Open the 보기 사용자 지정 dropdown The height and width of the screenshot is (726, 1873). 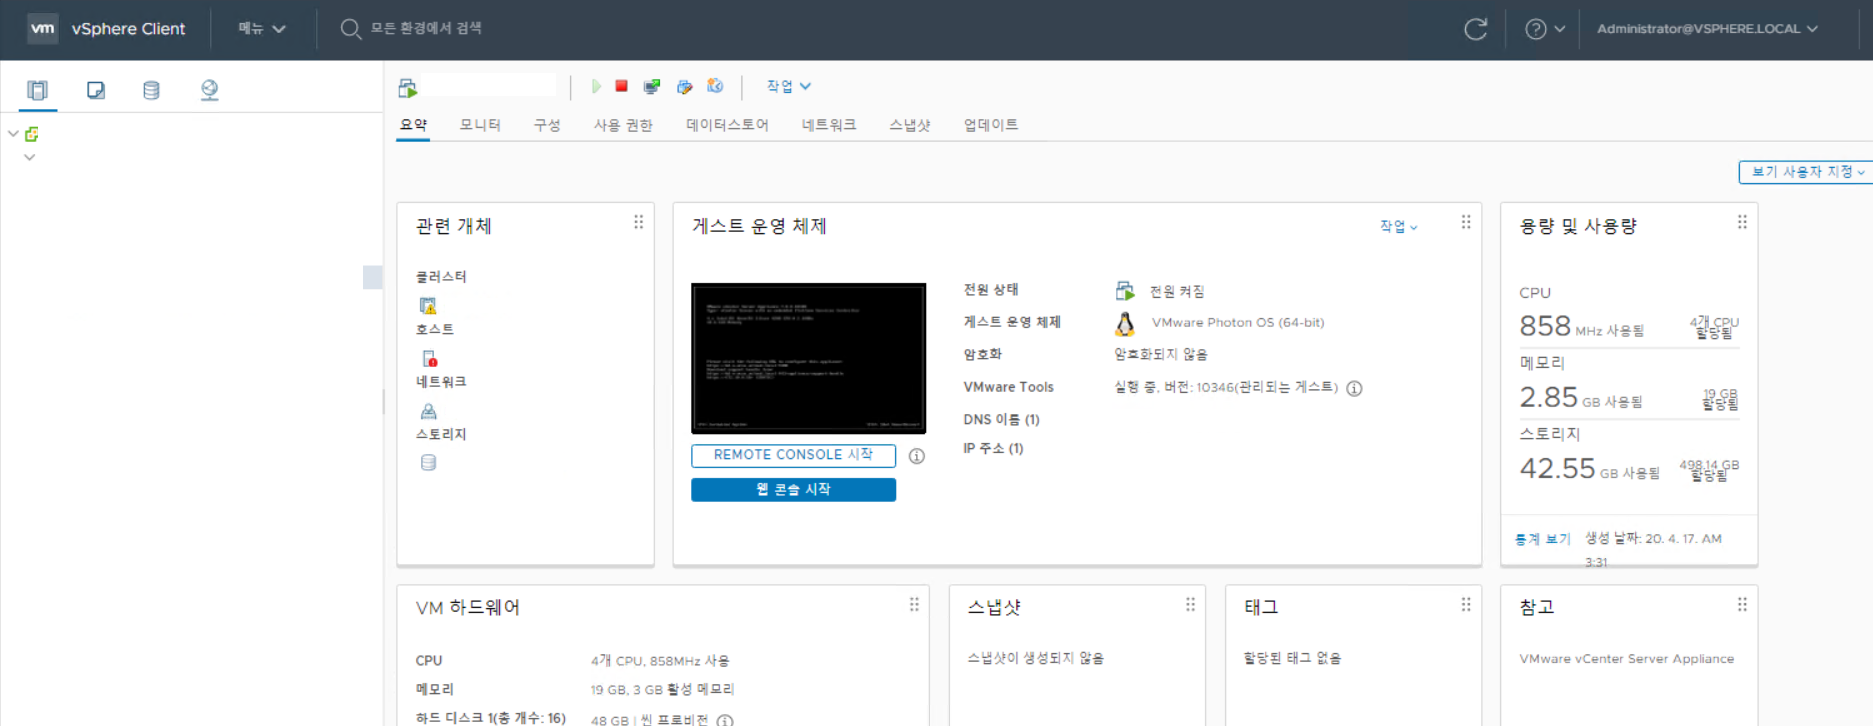coord(1805,172)
